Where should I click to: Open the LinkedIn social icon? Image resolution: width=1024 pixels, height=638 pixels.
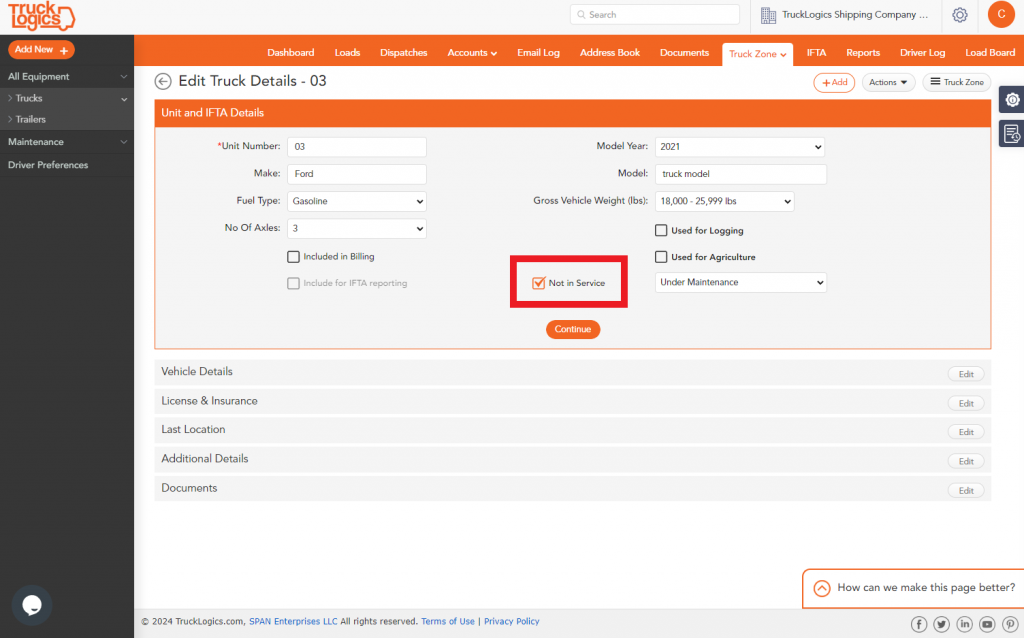pyautogui.click(x=964, y=624)
